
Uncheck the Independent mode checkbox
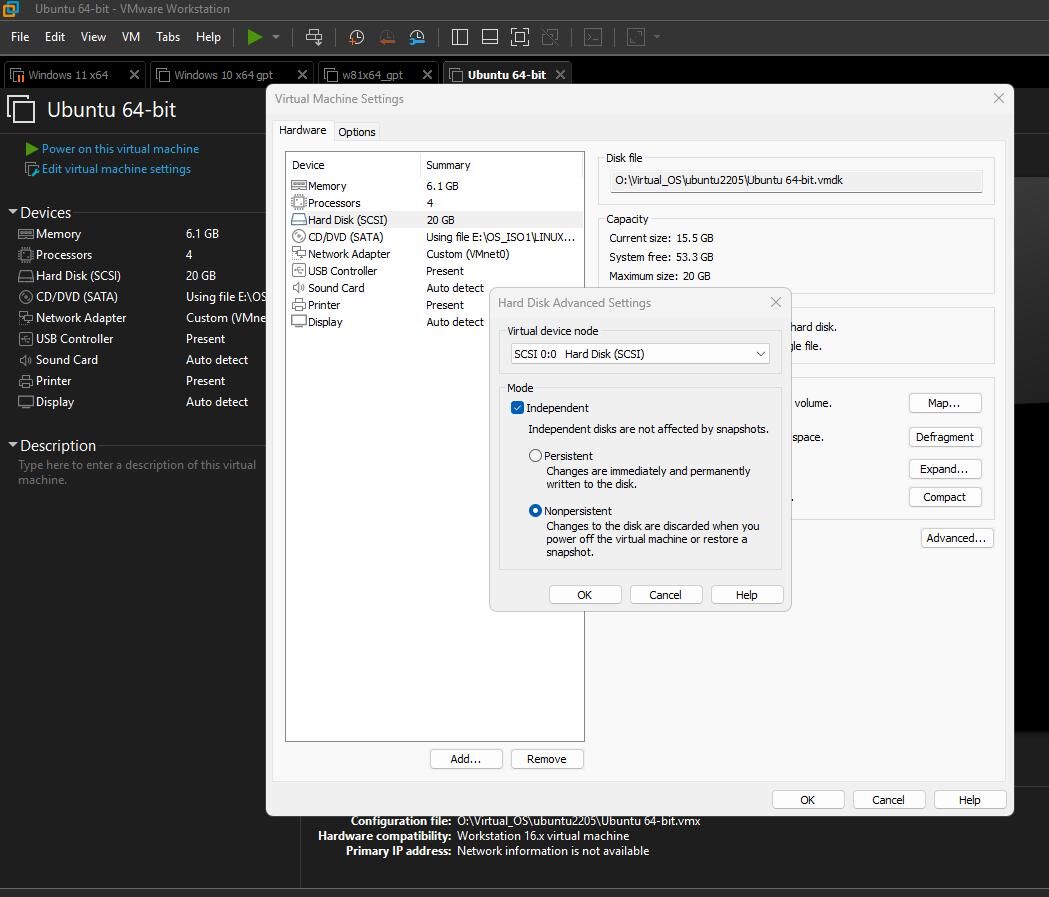click(x=517, y=408)
